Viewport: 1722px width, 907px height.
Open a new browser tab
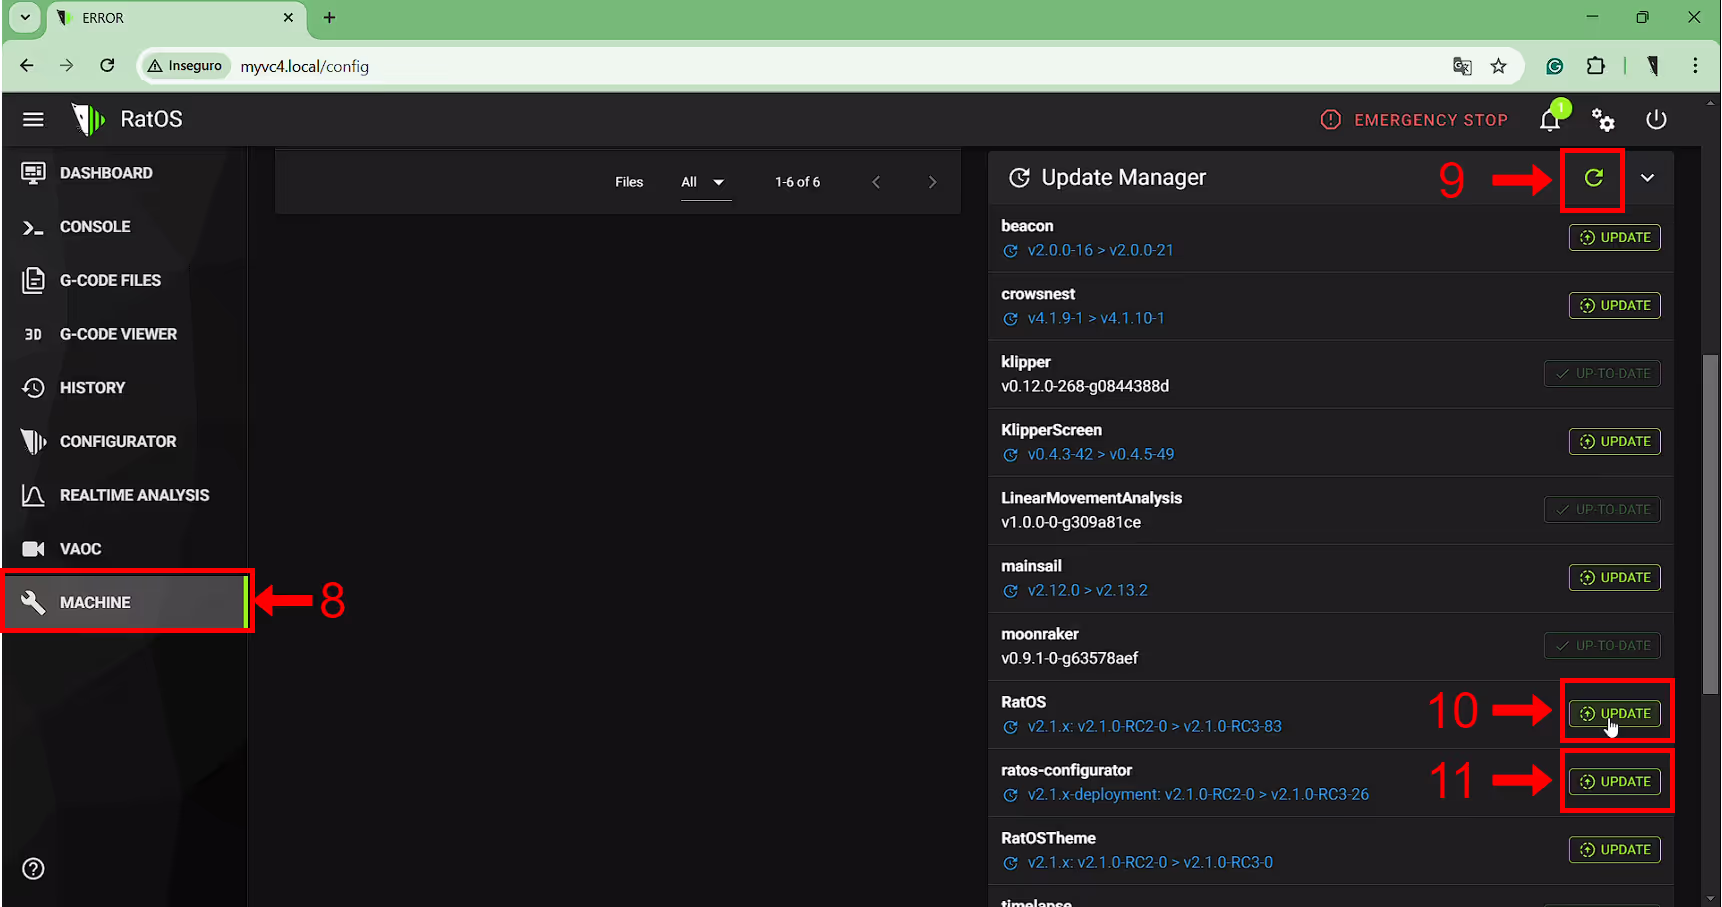click(x=329, y=18)
